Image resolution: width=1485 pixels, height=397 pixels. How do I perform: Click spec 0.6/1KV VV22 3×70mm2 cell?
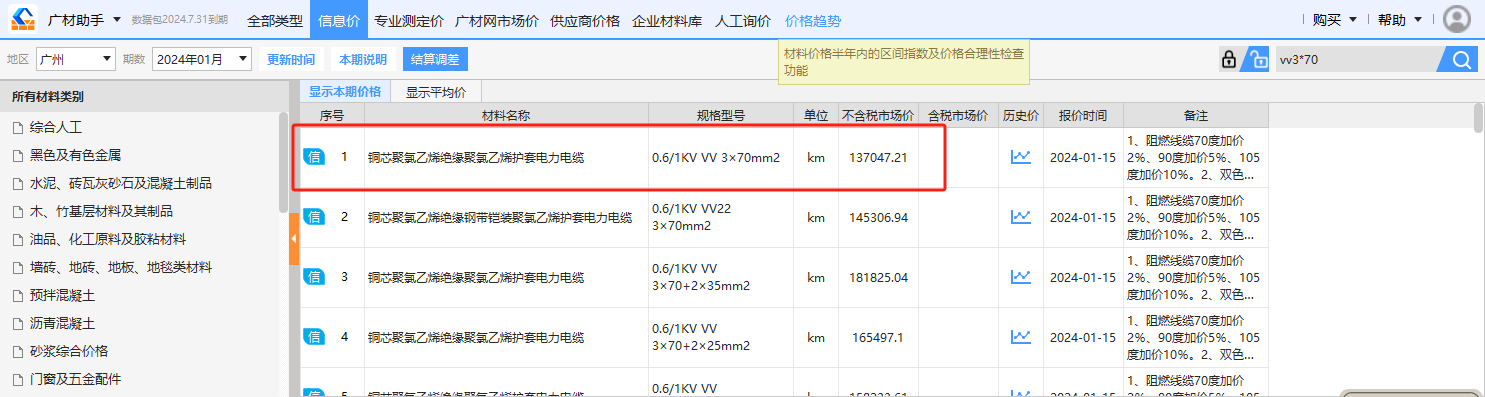(x=721, y=217)
